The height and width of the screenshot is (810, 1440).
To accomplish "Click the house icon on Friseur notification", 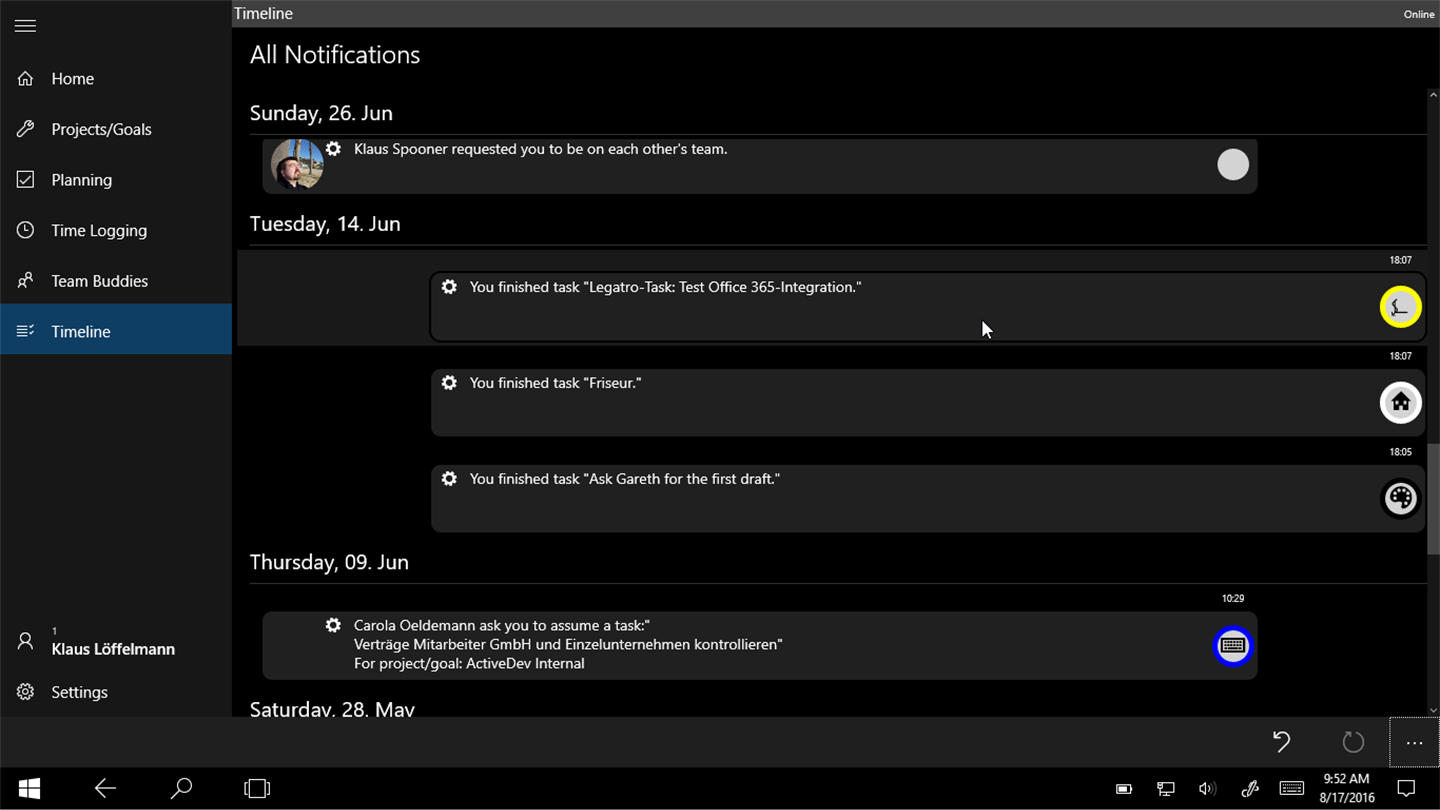I will pos(1400,403).
